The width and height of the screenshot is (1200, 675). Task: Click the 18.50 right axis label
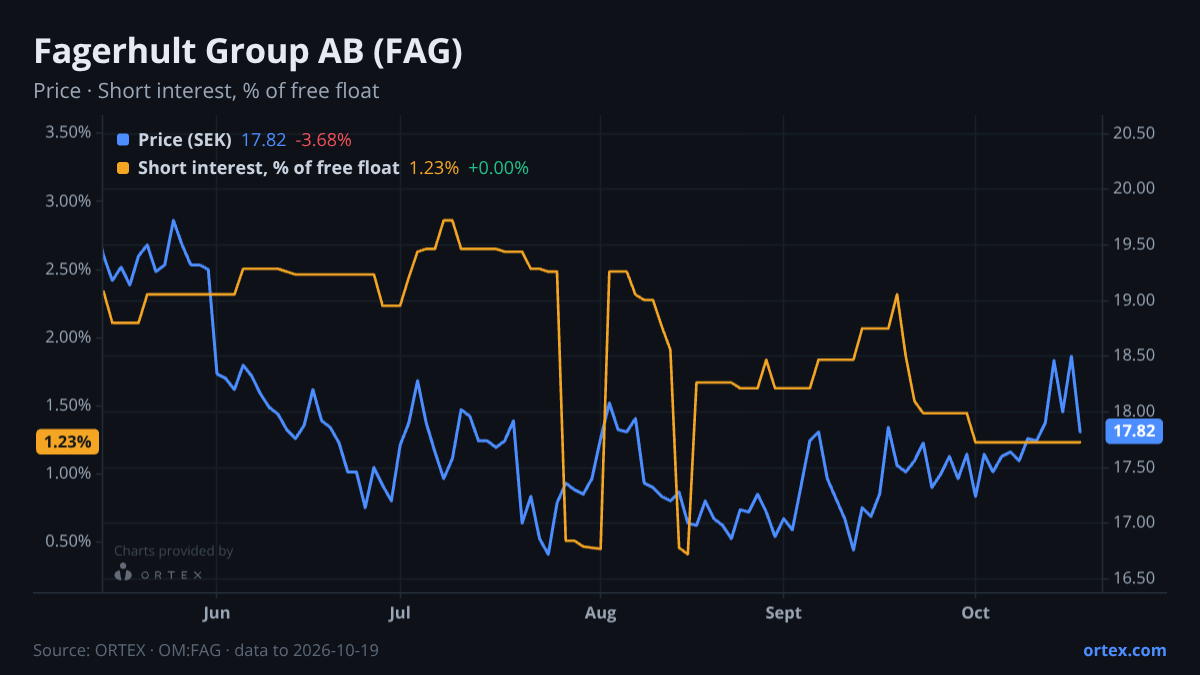tap(1135, 356)
